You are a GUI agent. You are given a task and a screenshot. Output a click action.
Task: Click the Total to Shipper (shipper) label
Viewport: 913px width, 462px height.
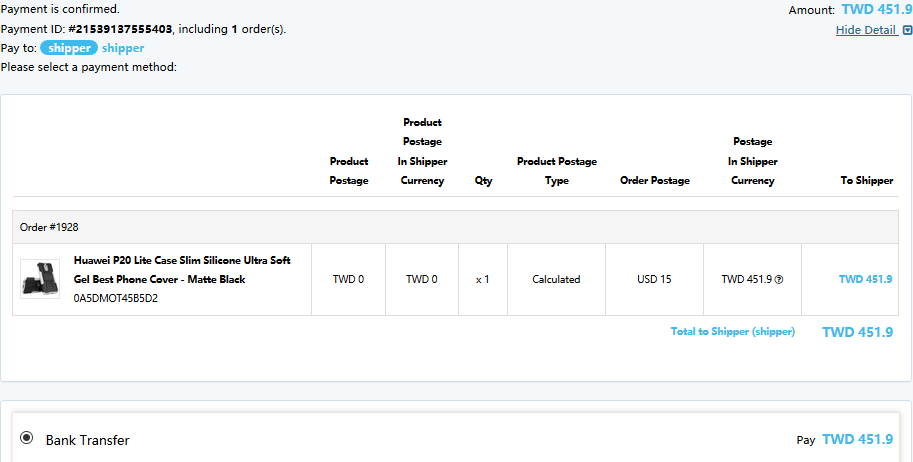732,331
